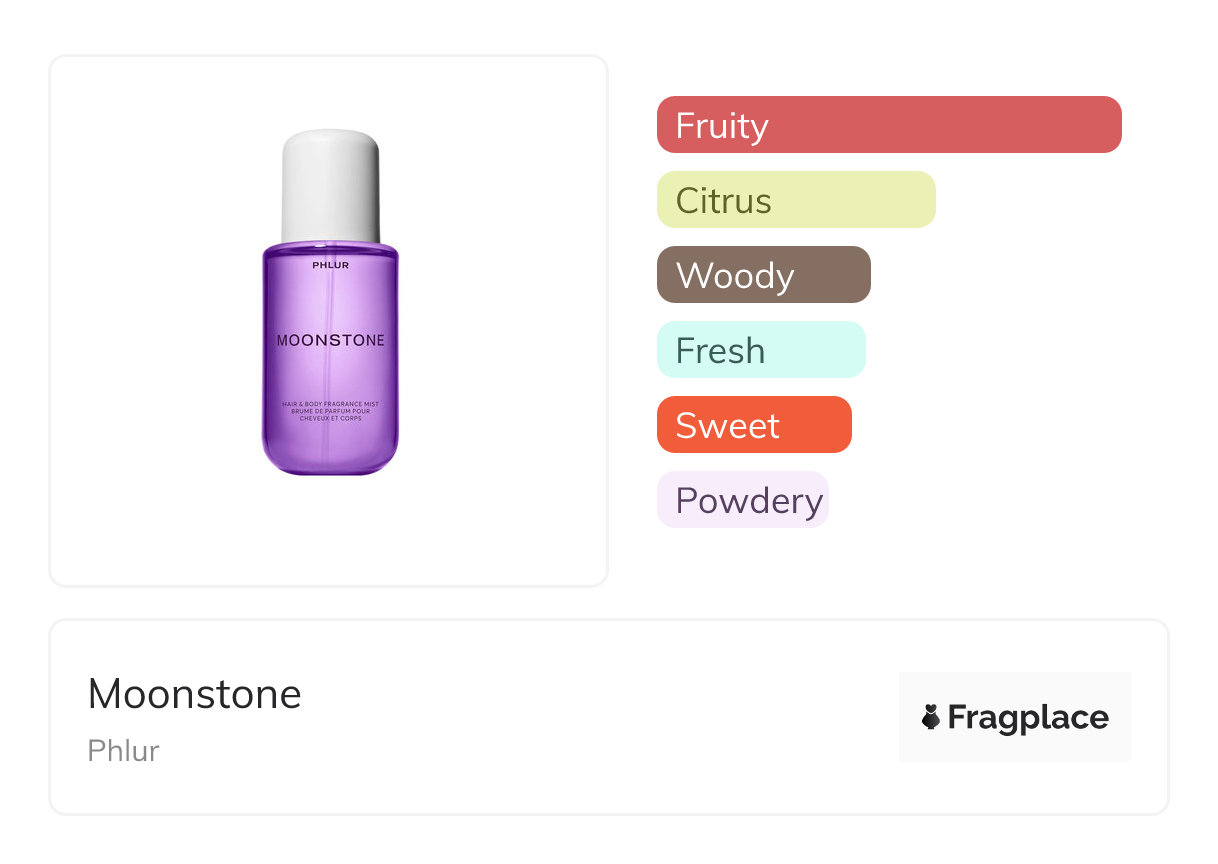The image size is (1218, 864).
Task: Select the red Fruity accord bar
Action: [889, 125]
